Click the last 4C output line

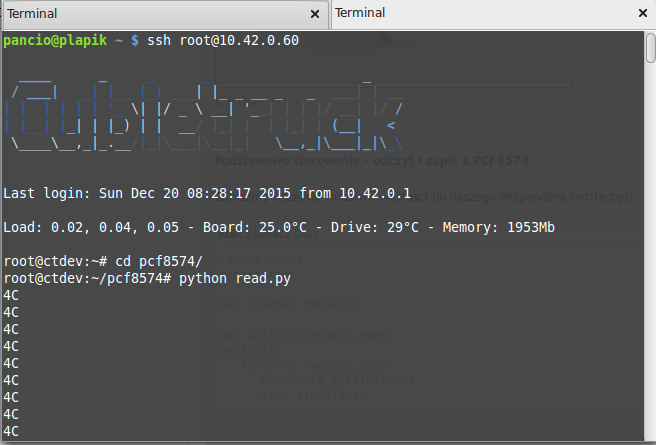11,431
